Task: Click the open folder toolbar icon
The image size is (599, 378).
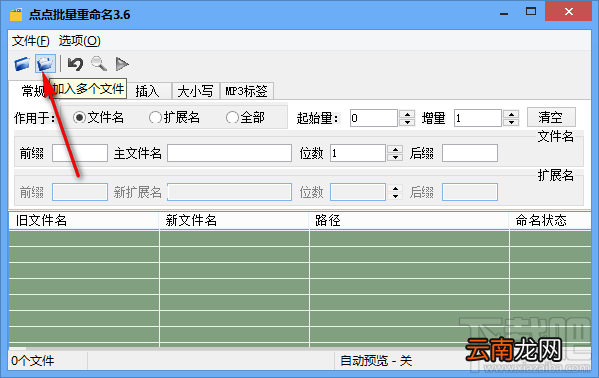Action: click(x=22, y=63)
